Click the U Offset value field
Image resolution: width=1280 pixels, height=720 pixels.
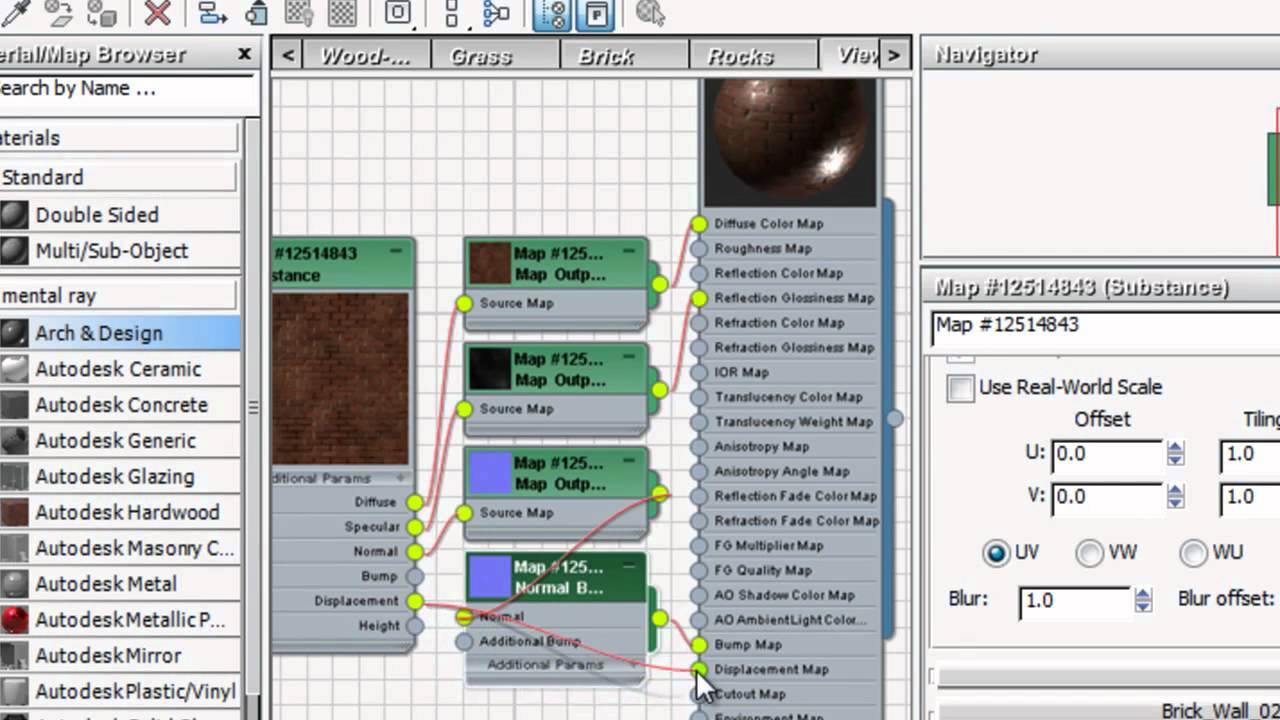pos(1107,454)
